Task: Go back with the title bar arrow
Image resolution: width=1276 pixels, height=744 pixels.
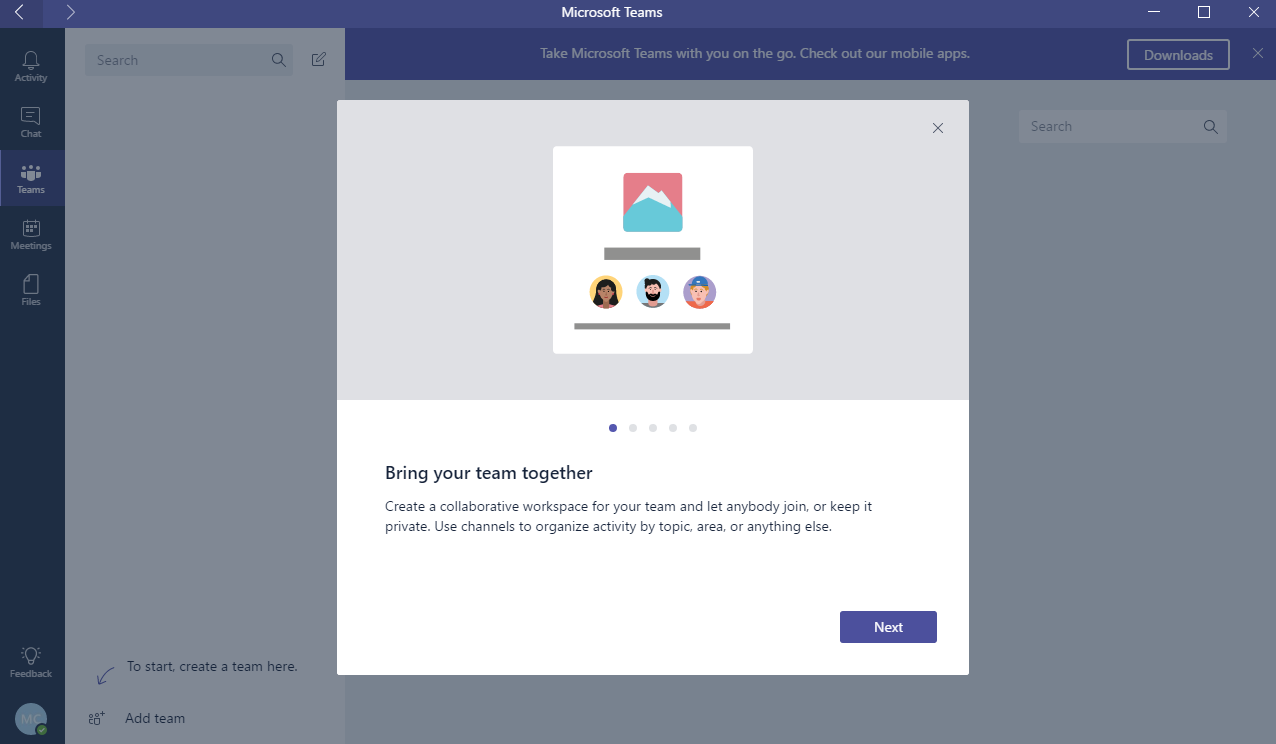Action: click(x=19, y=13)
